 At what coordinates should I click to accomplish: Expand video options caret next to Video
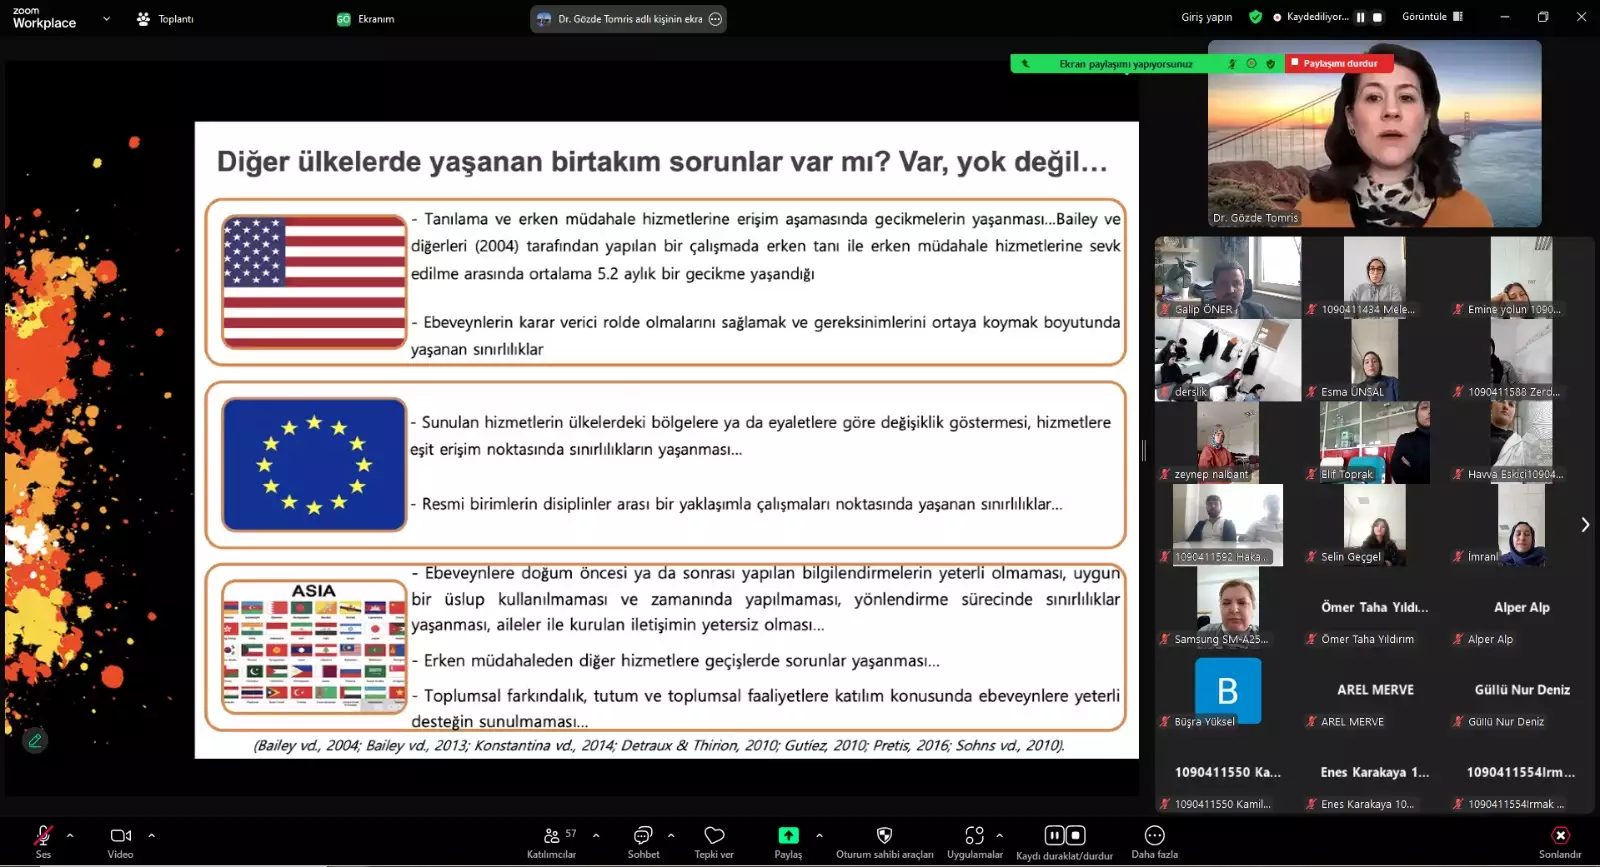point(151,835)
